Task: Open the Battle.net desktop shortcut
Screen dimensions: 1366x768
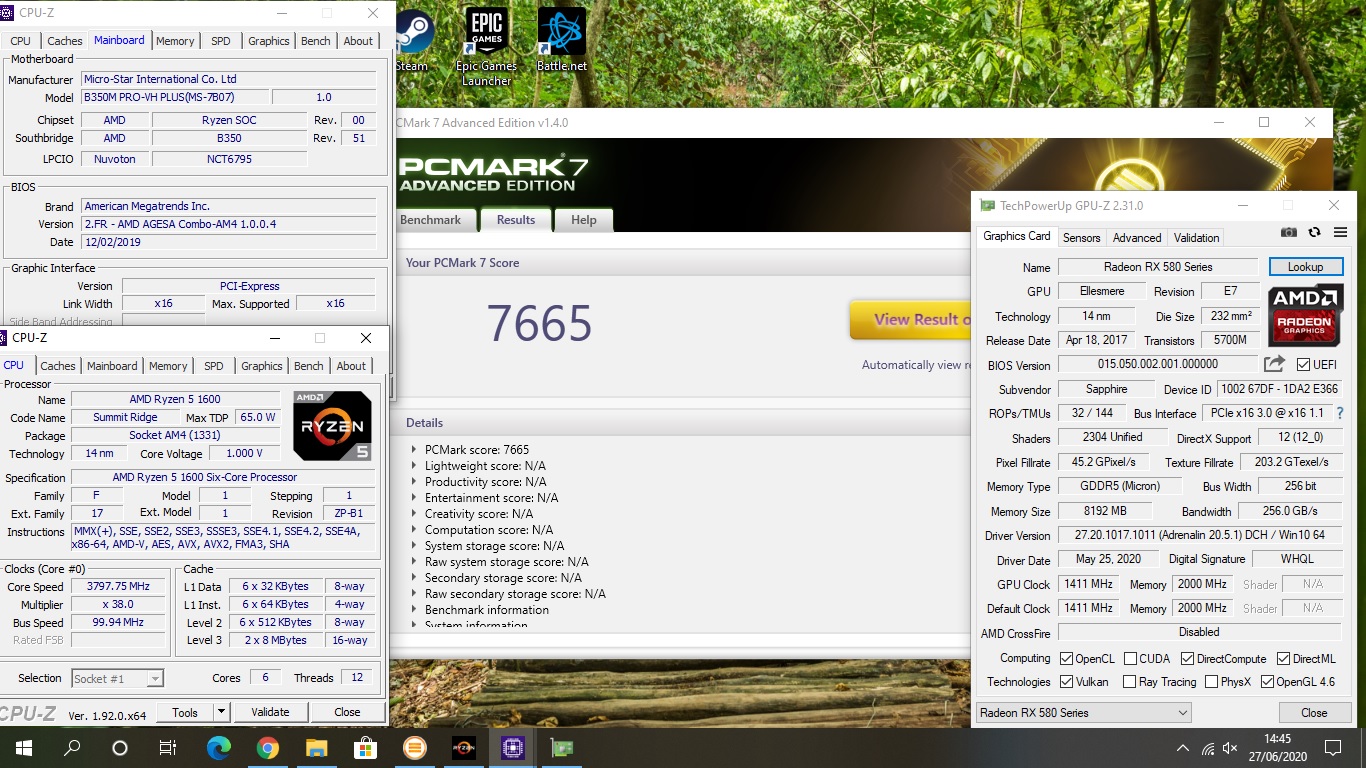Action: pyautogui.click(x=561, y=40)
